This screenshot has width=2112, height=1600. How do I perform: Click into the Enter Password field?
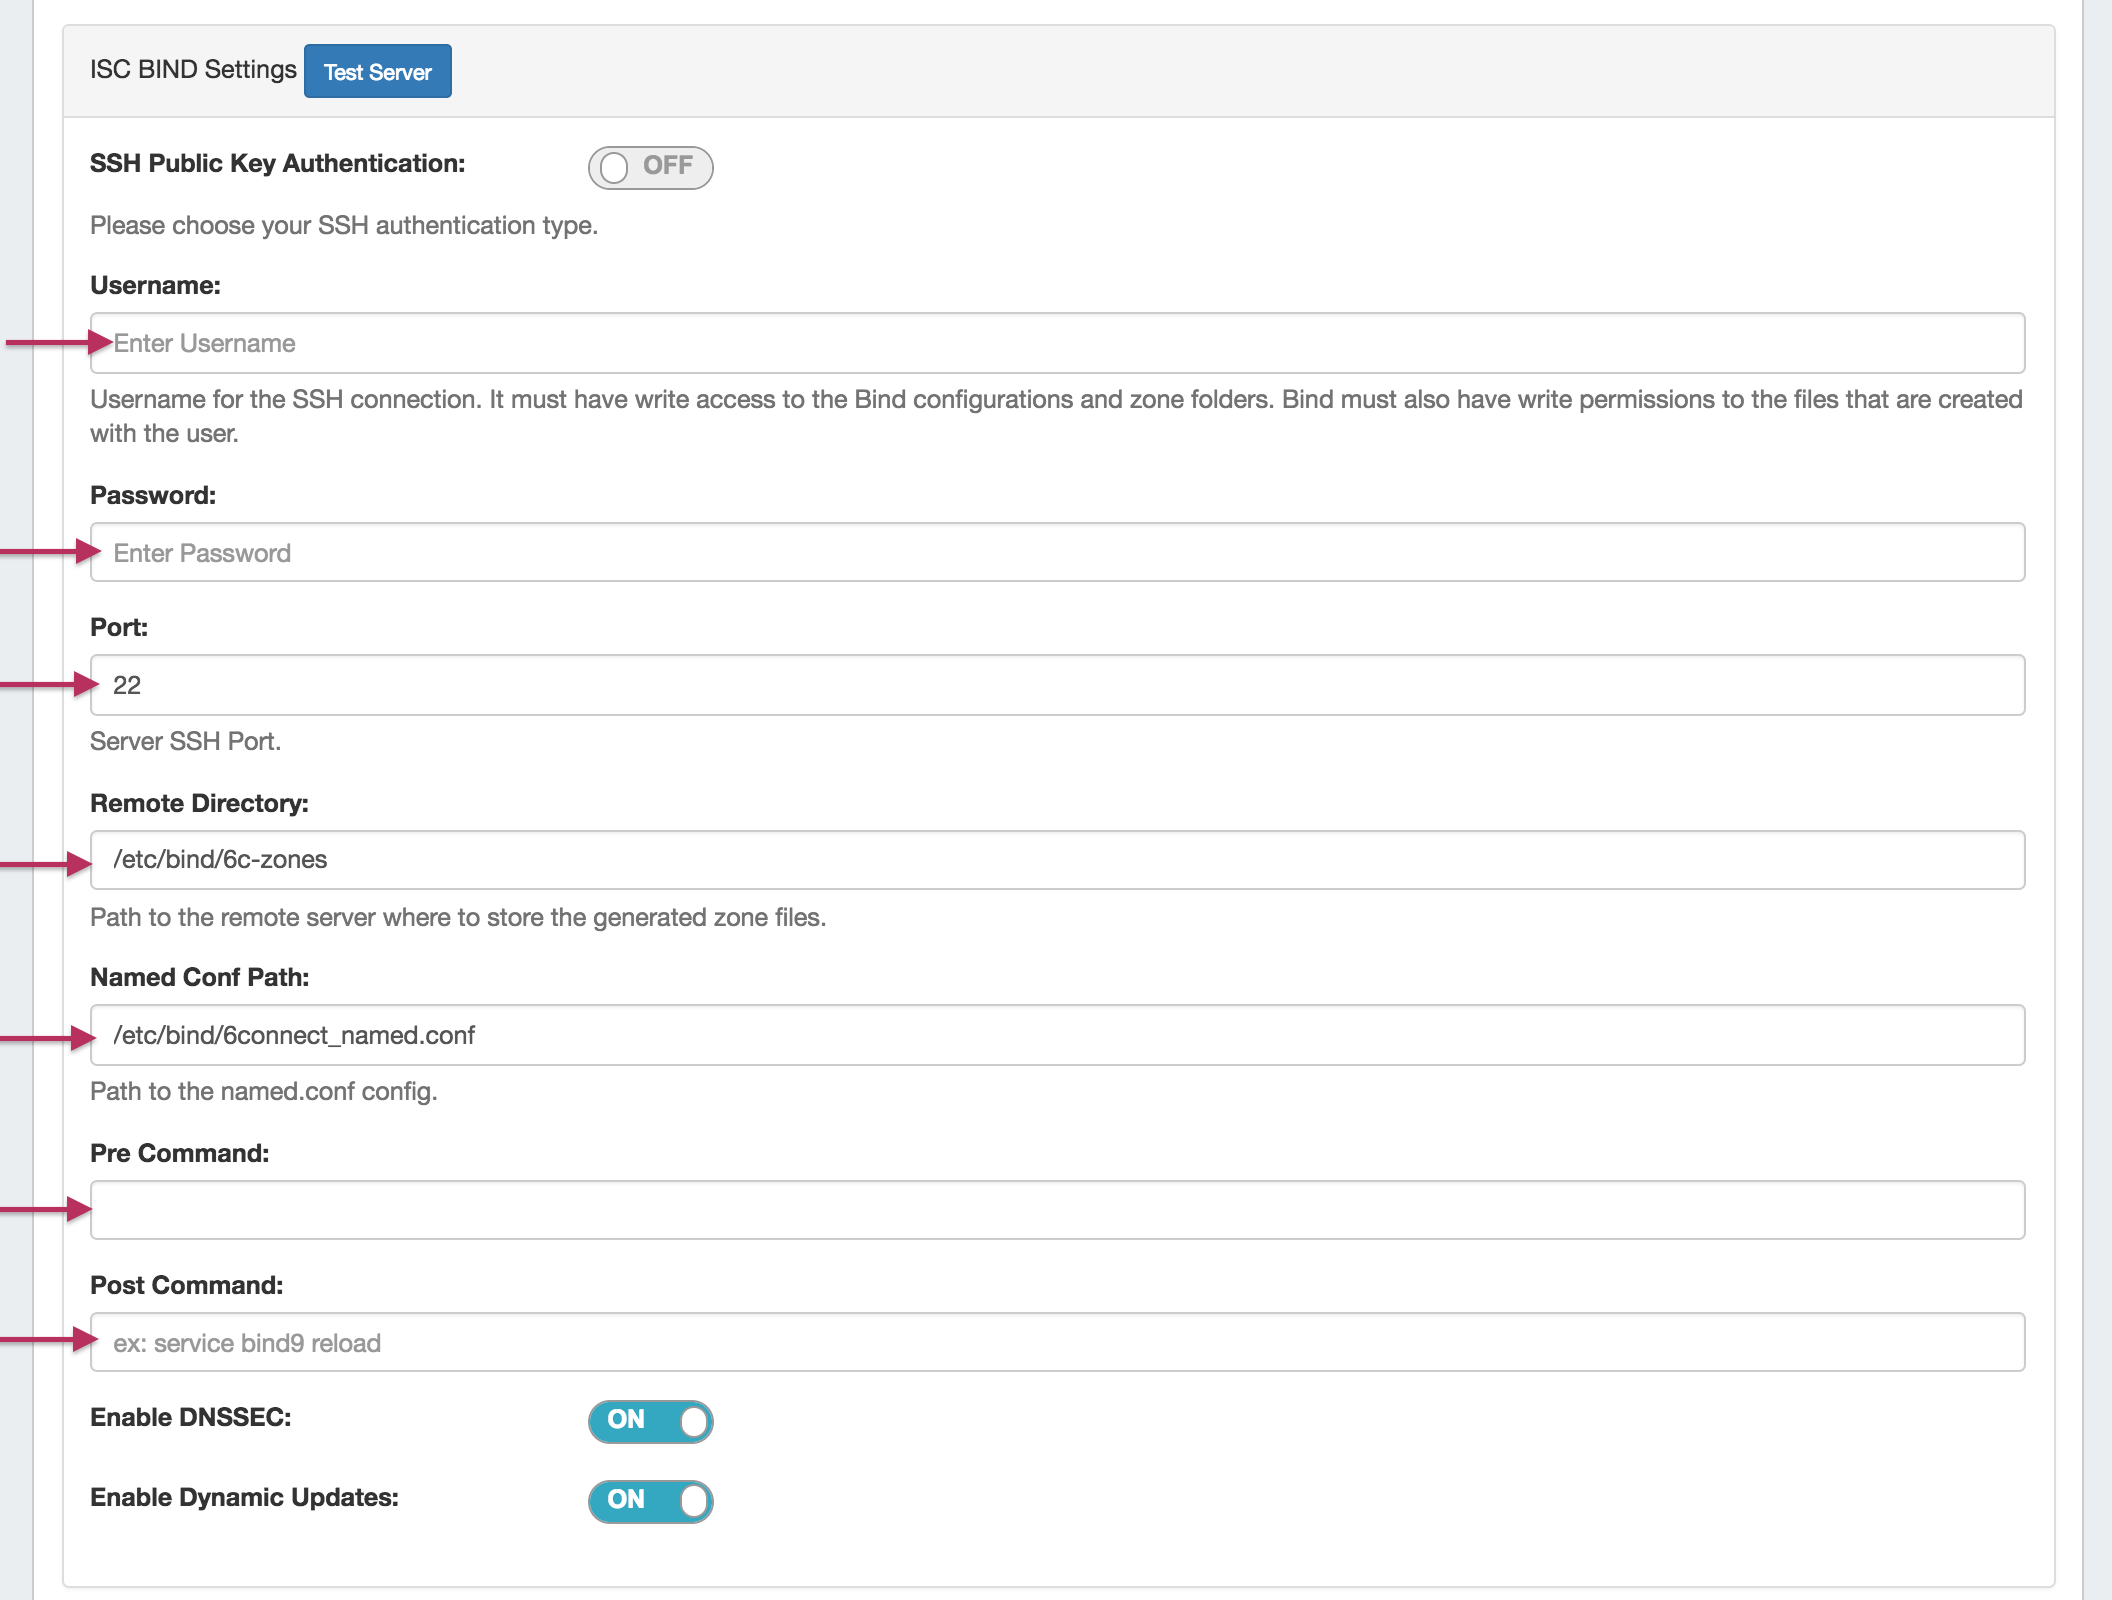coord(1057,553)
